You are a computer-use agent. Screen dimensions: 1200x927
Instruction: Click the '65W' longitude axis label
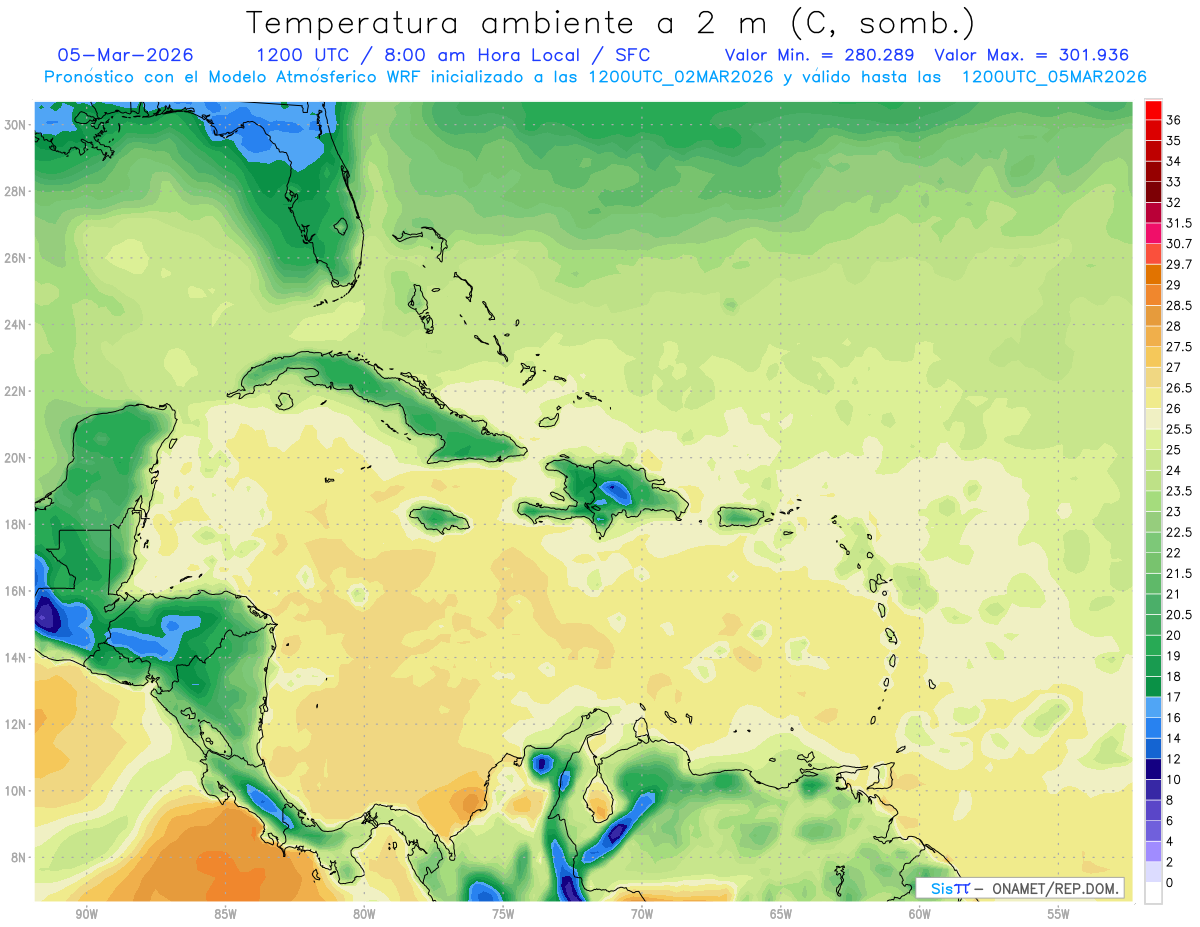pyautogui.click(x=781, y=914)
